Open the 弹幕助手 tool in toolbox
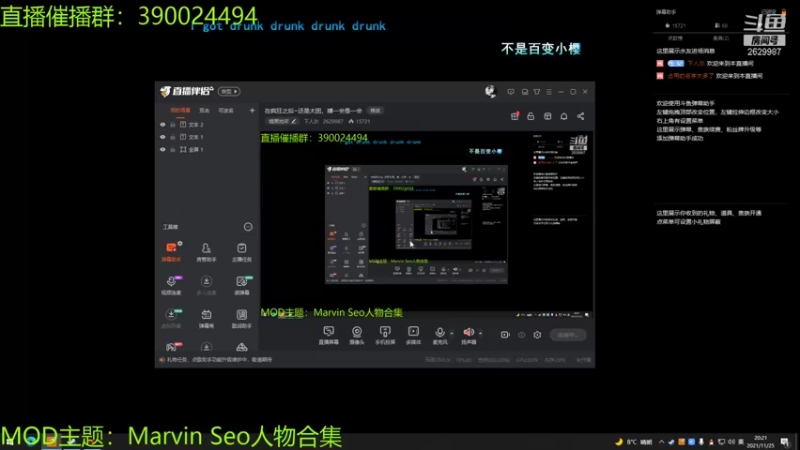Screen dimensions: 800x450 pyautogui.click(x=171, y=252)
